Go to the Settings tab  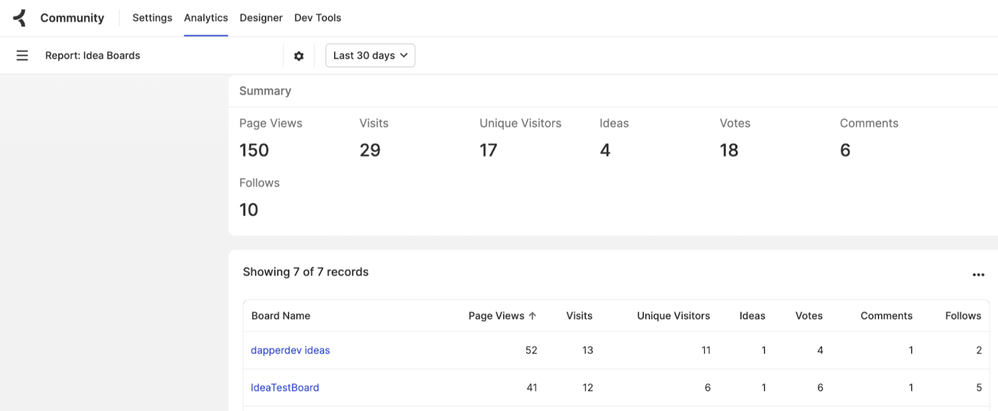[x=152, y=18]
